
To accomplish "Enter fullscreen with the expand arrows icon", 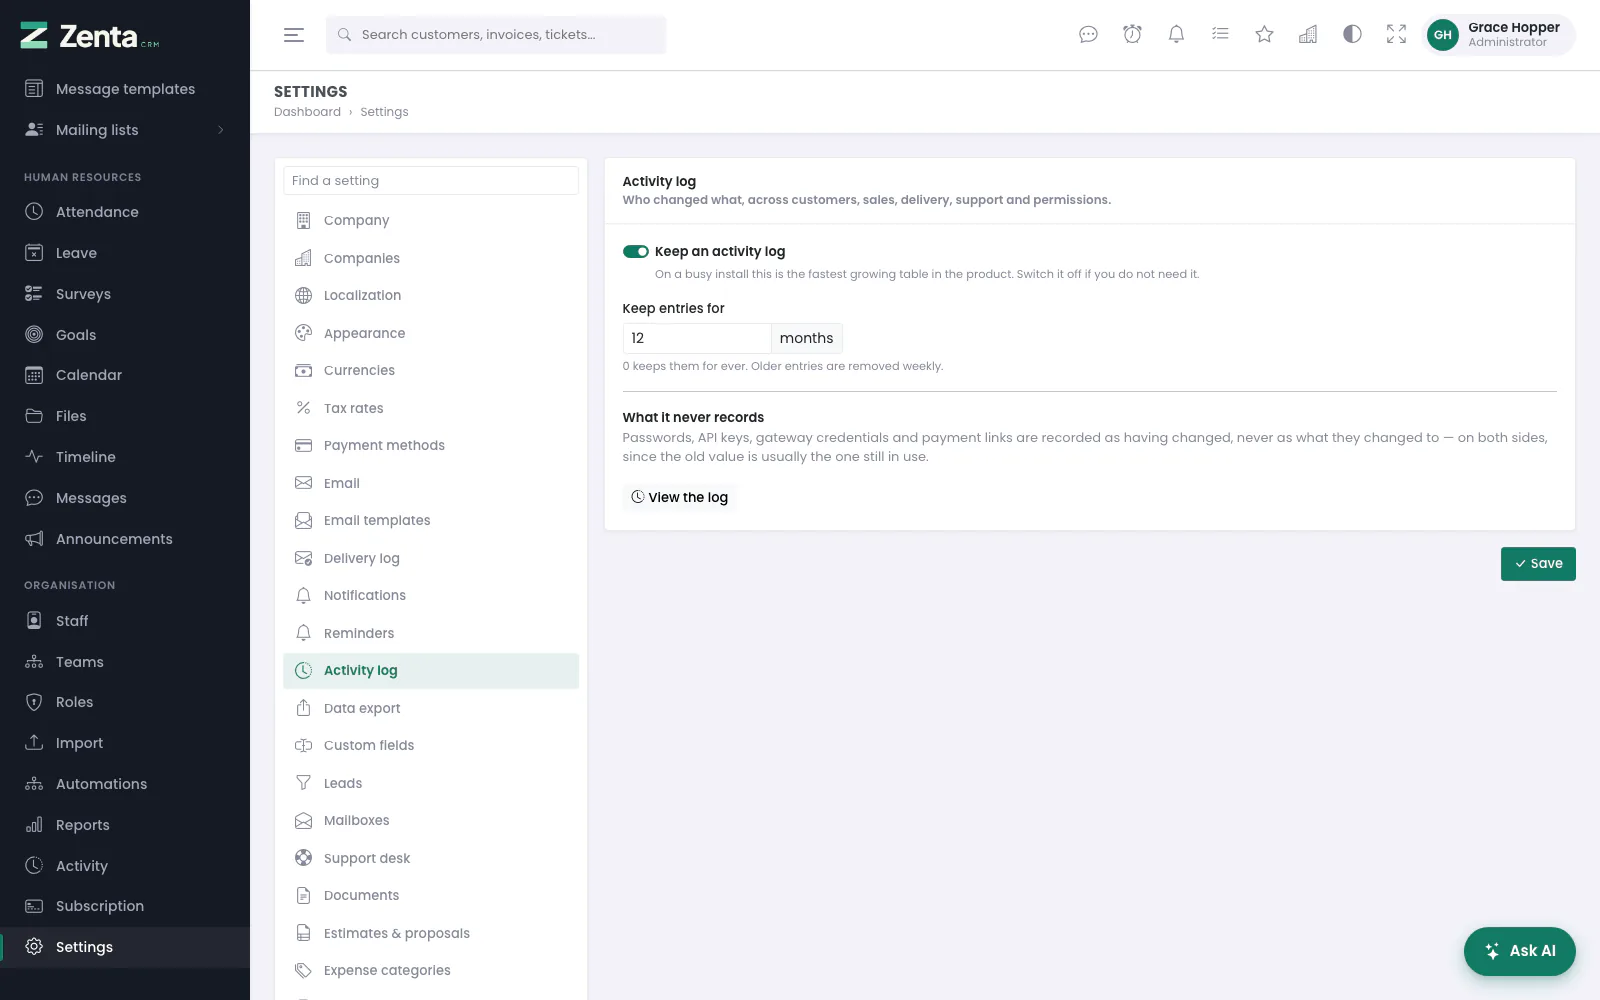I will point(1396,35).
